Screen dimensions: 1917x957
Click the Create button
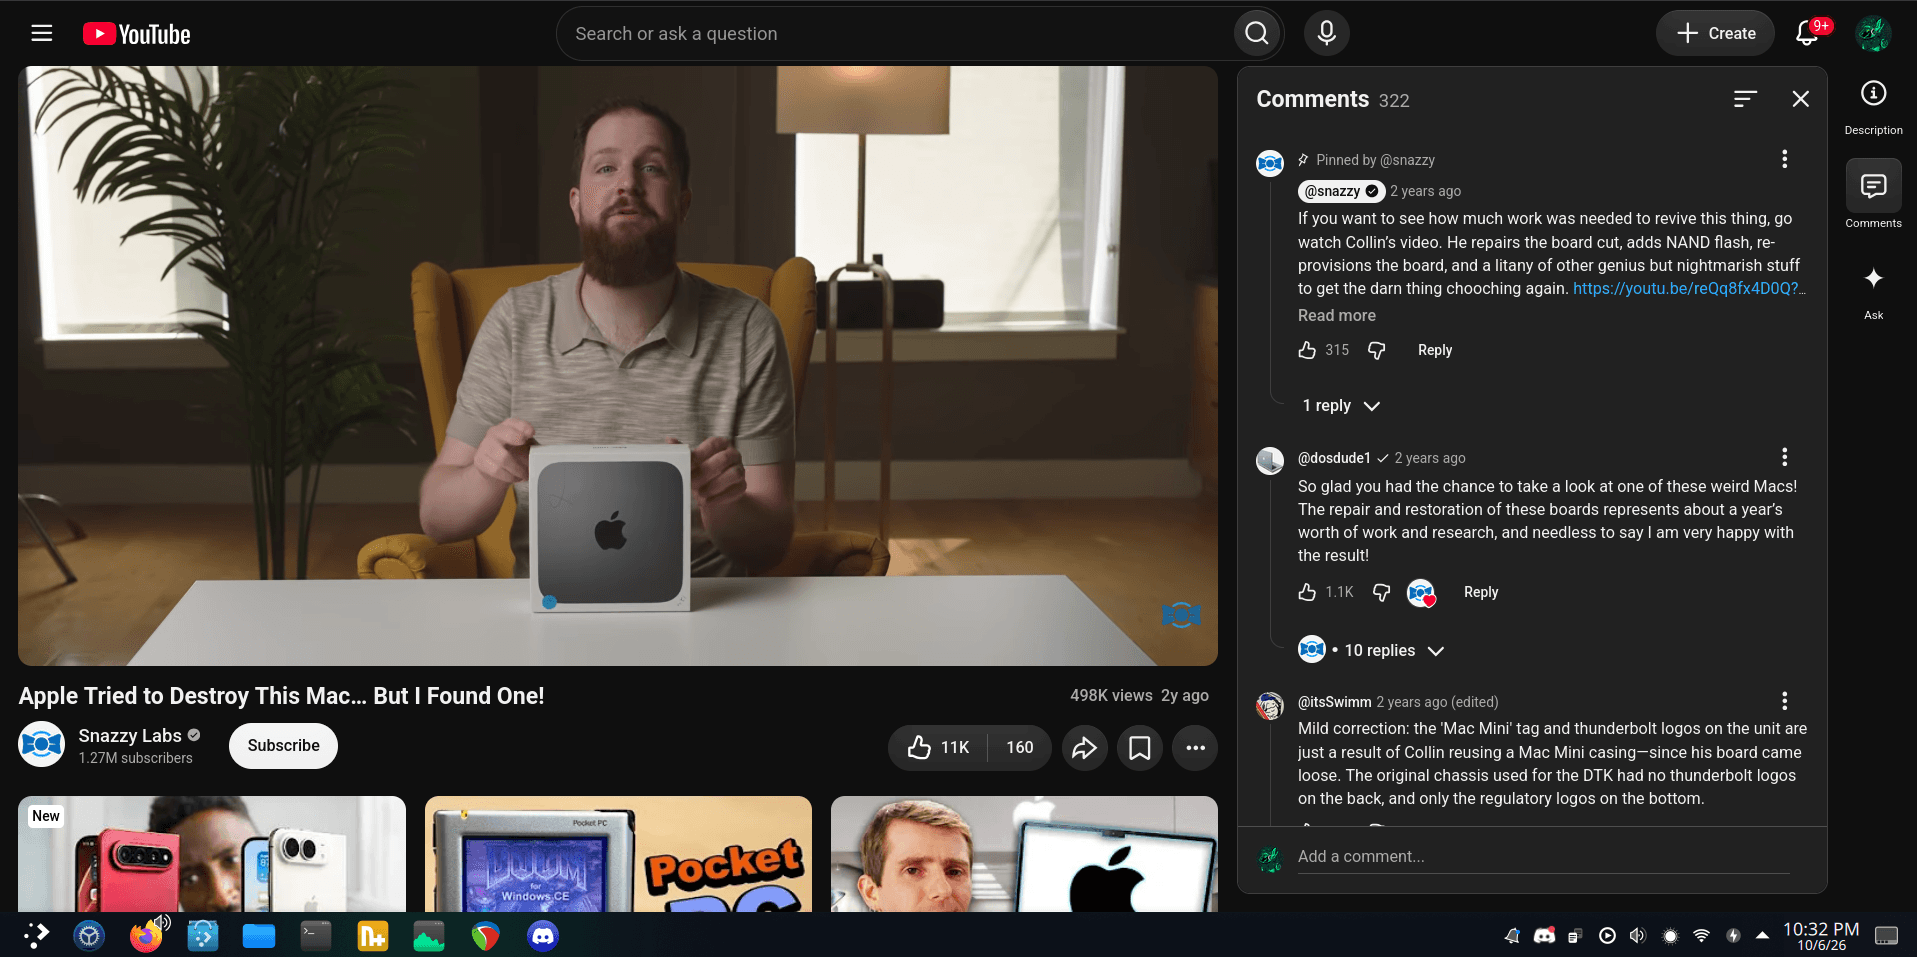pyautogui.click(x=1715, y=33)
